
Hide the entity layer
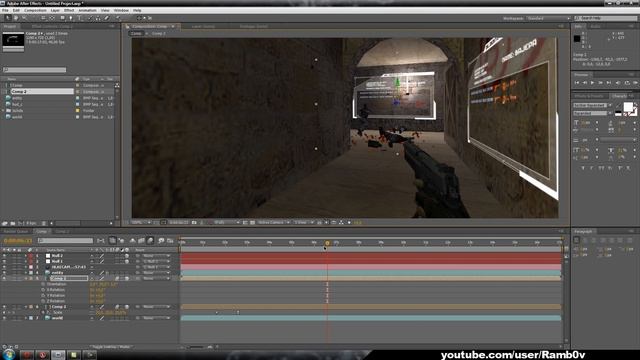click(x=4, y=273)
